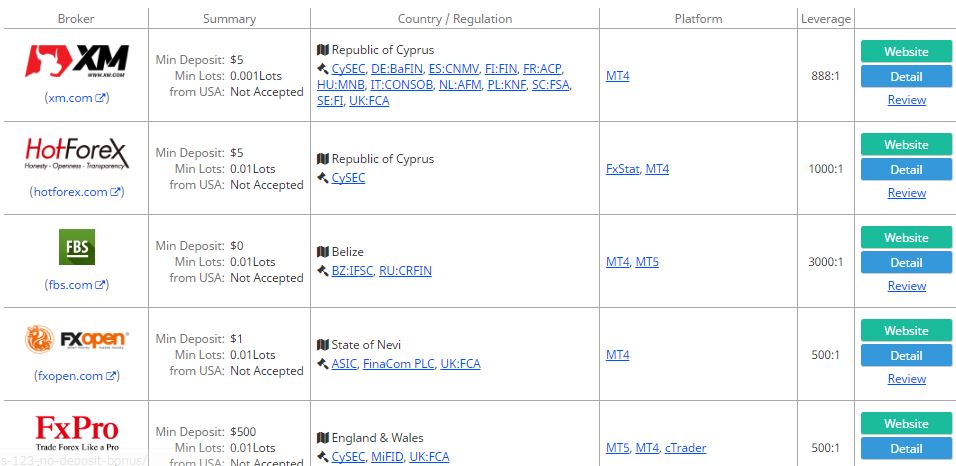Image resolution: width=956 pixels, height=466 pixels.
Task: Click external link icon beside fxopen.com
Action: point(110,376)
